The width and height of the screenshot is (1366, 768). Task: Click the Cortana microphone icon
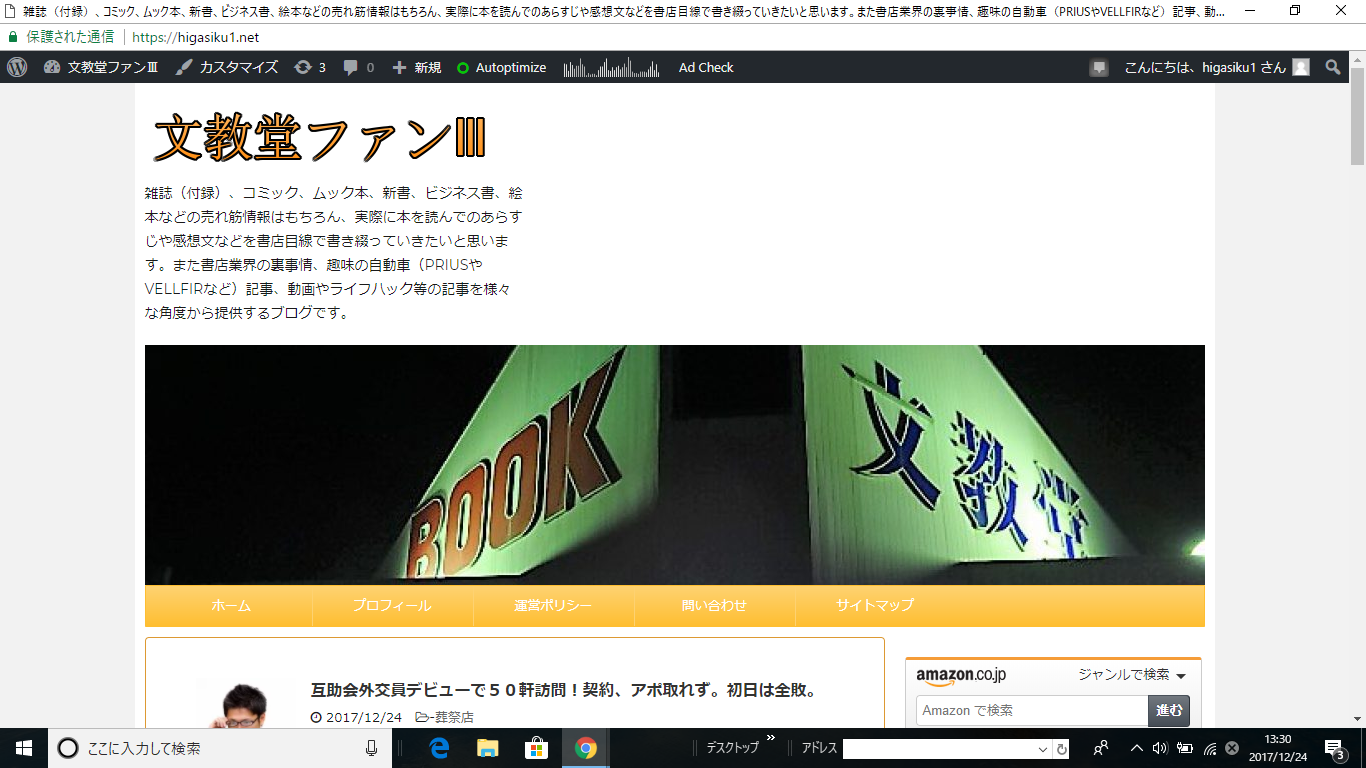pos(371,748)
